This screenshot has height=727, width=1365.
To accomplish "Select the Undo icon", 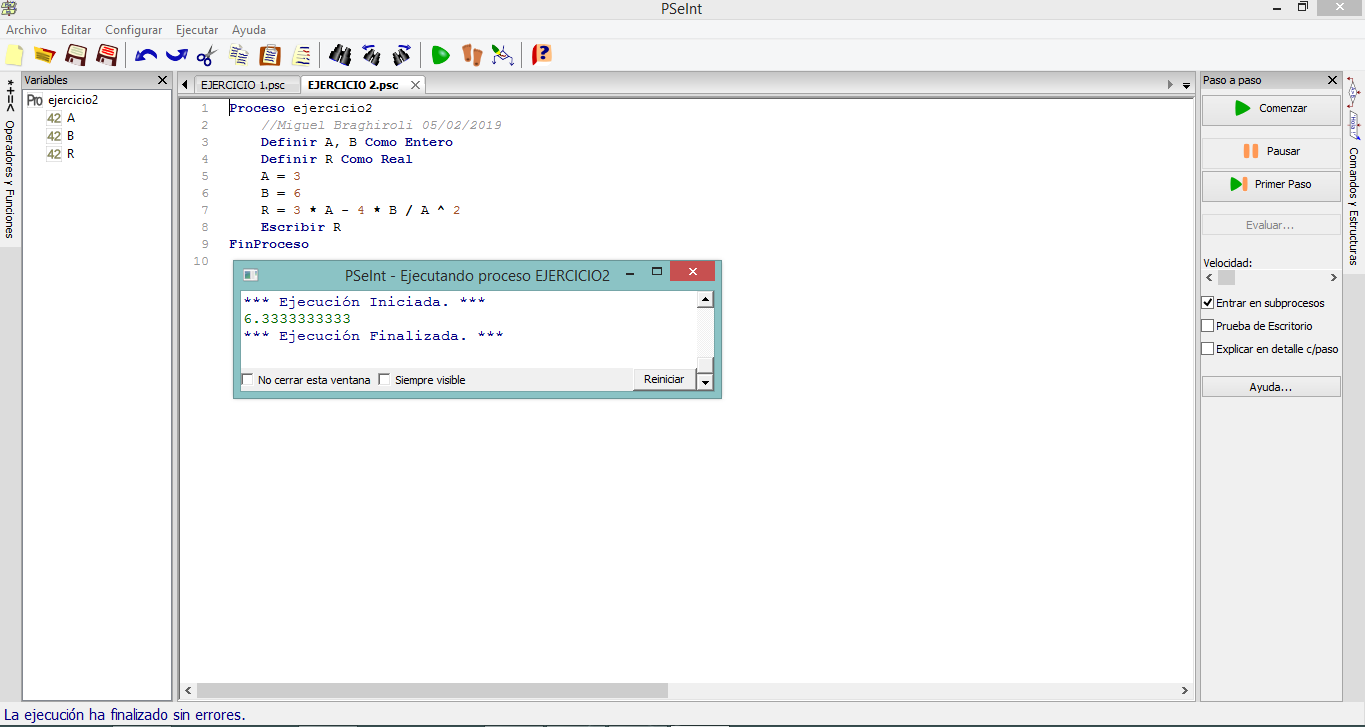I will (146, 55).
